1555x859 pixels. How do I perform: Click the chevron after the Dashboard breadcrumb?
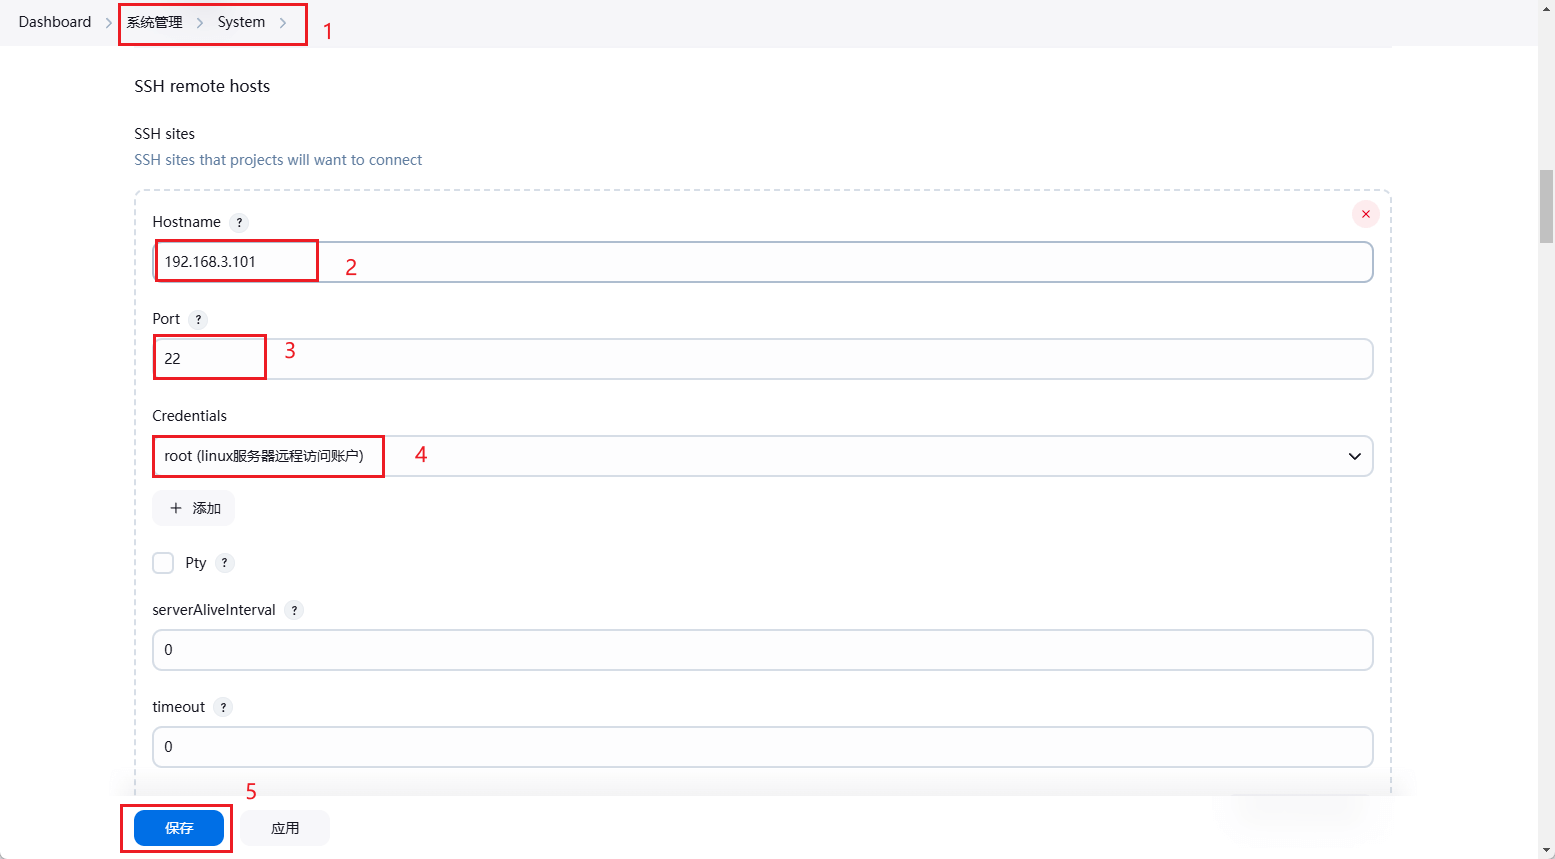click(109, 23)
